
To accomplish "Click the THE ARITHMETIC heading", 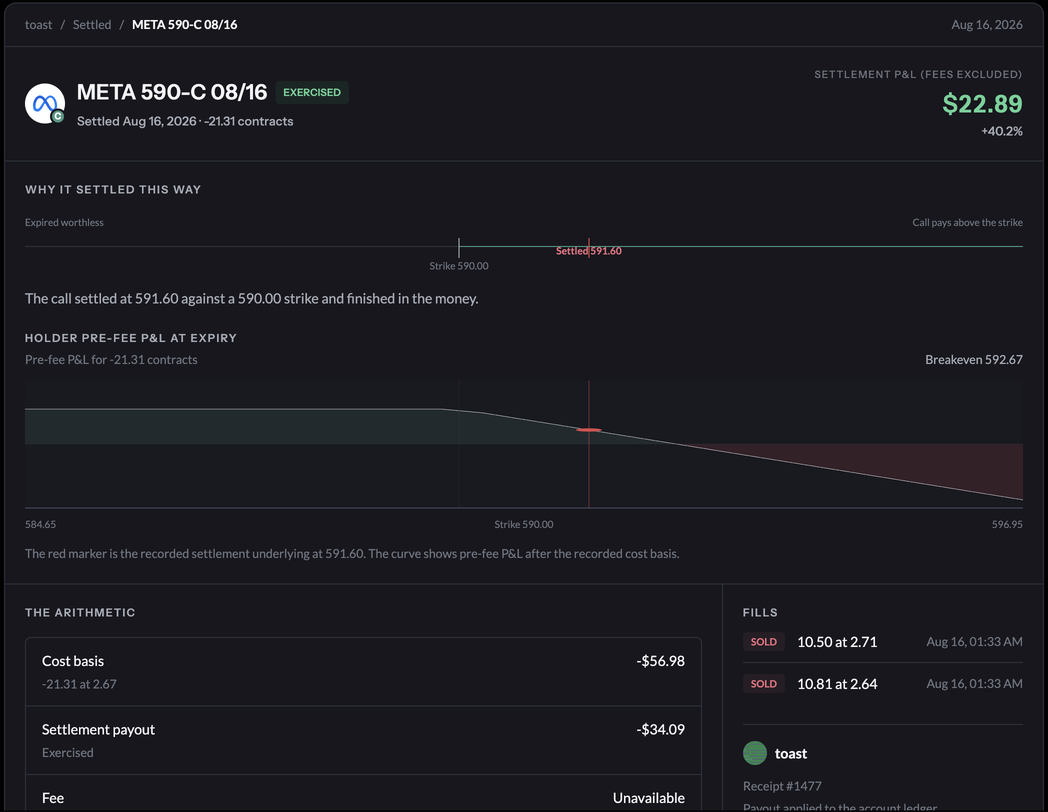I will [80, 612].
